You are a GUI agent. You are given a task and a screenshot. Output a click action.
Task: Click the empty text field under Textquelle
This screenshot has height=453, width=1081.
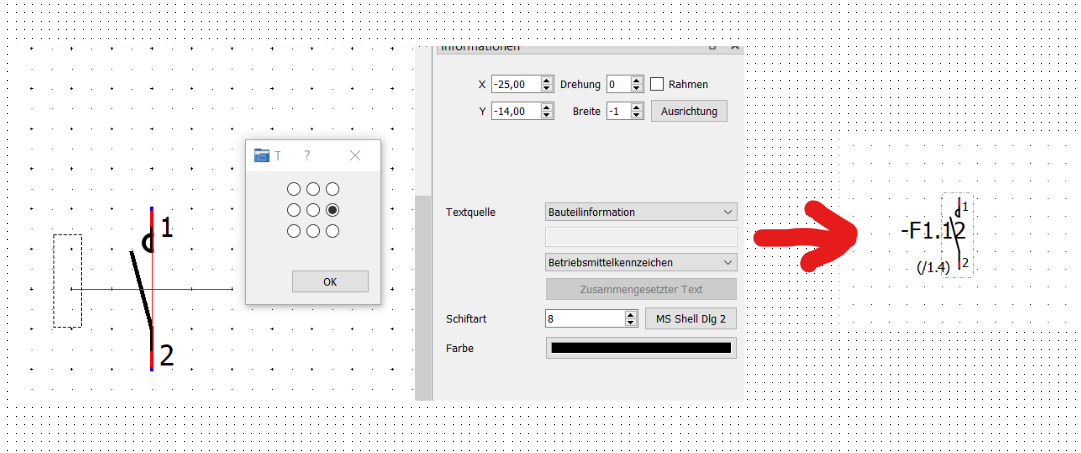pyautogui.click(x=641, y=236)
